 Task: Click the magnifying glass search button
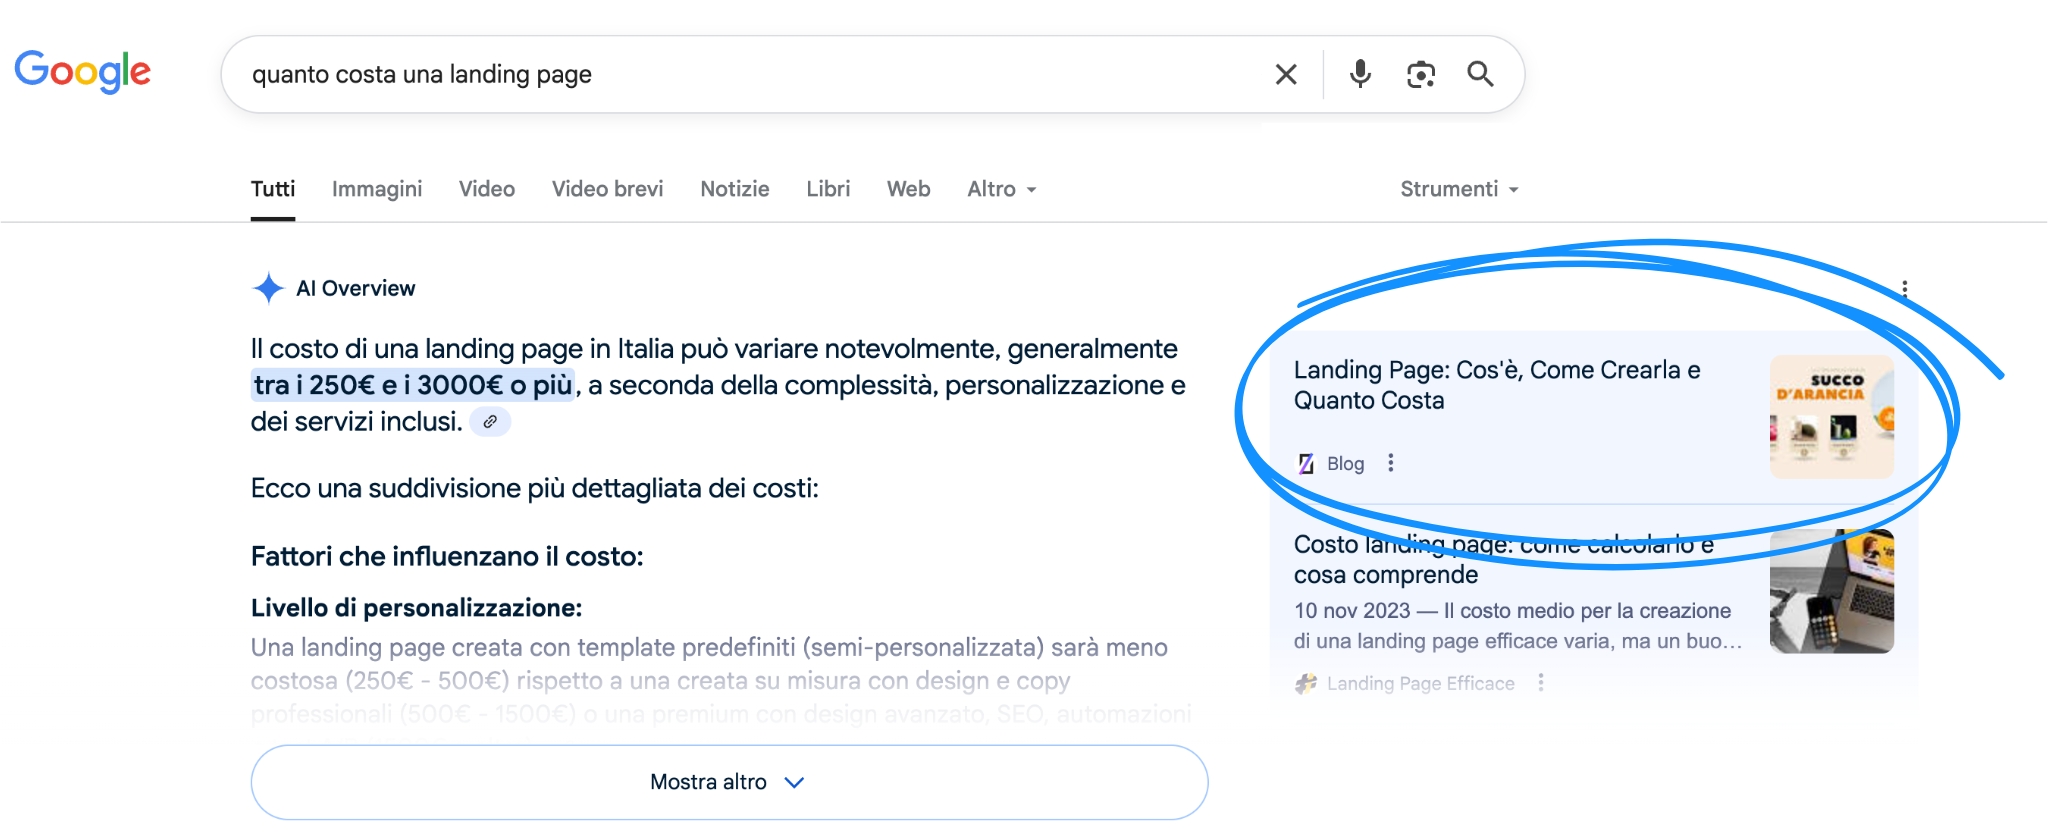coord(1480,74)
